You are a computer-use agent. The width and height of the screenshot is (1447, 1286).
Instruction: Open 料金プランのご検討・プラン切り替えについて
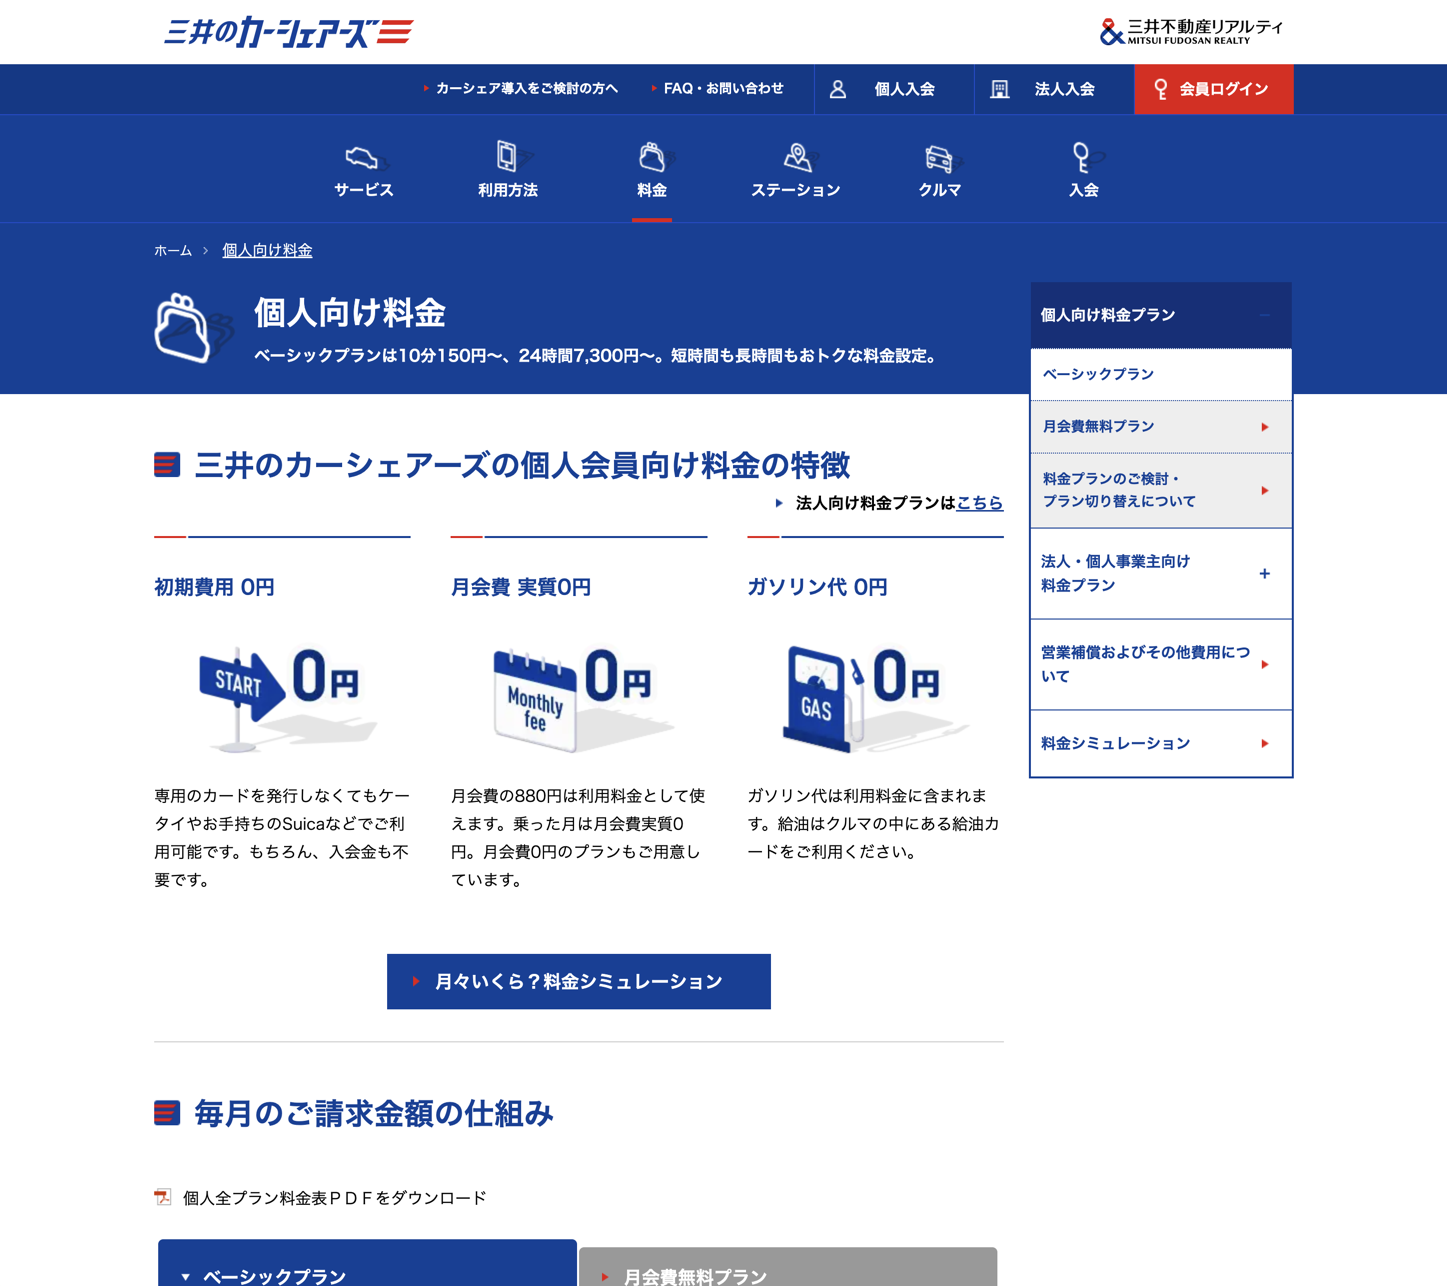[x=1161, y=491]
